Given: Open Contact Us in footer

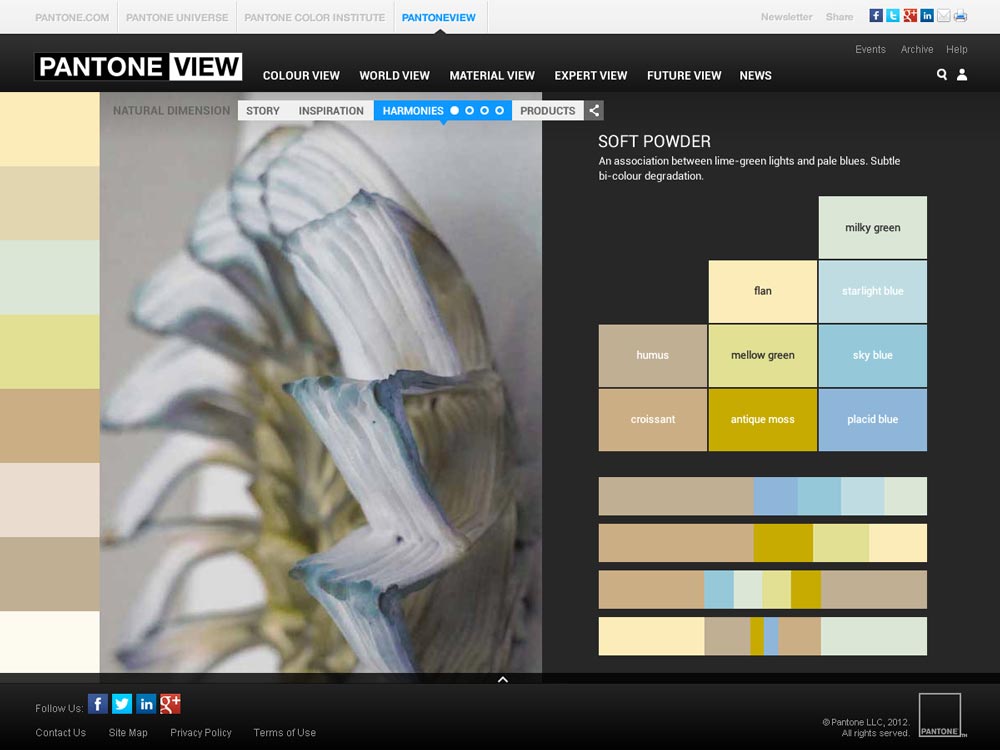Looking at the screenshot, I should click(61, 733).
